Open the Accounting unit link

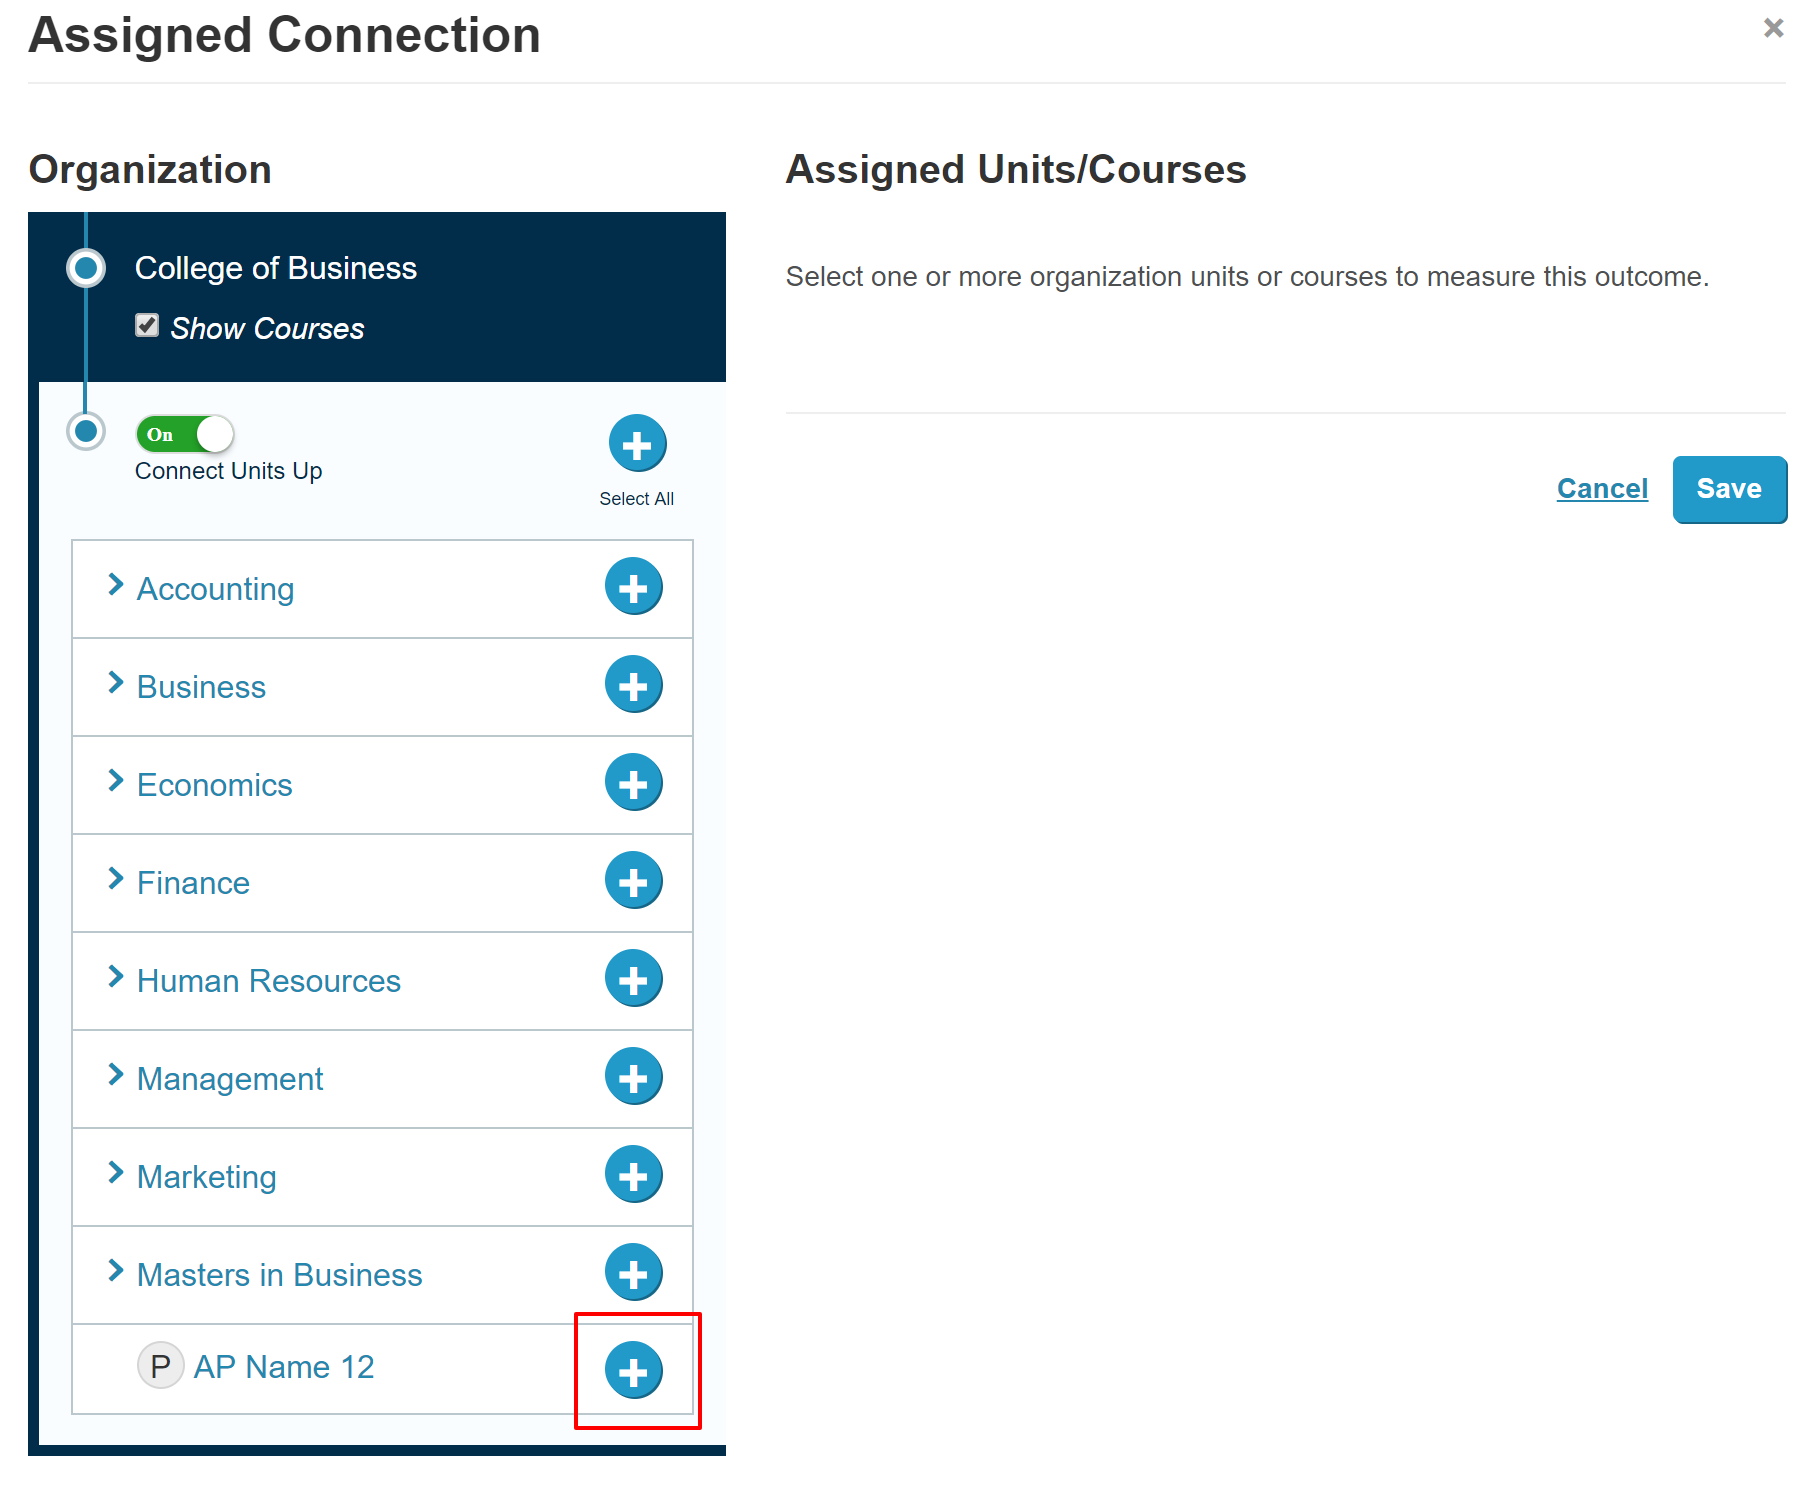tap(215, 589)
